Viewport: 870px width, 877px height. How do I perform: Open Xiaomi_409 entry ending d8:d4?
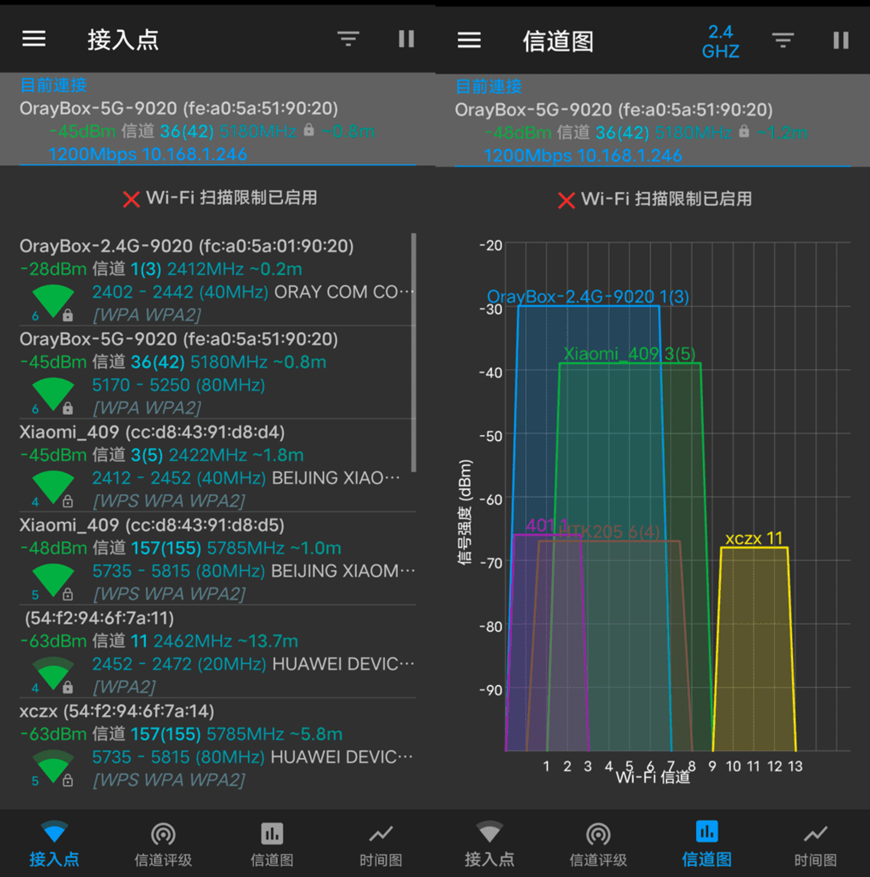[x=217, y=465]
